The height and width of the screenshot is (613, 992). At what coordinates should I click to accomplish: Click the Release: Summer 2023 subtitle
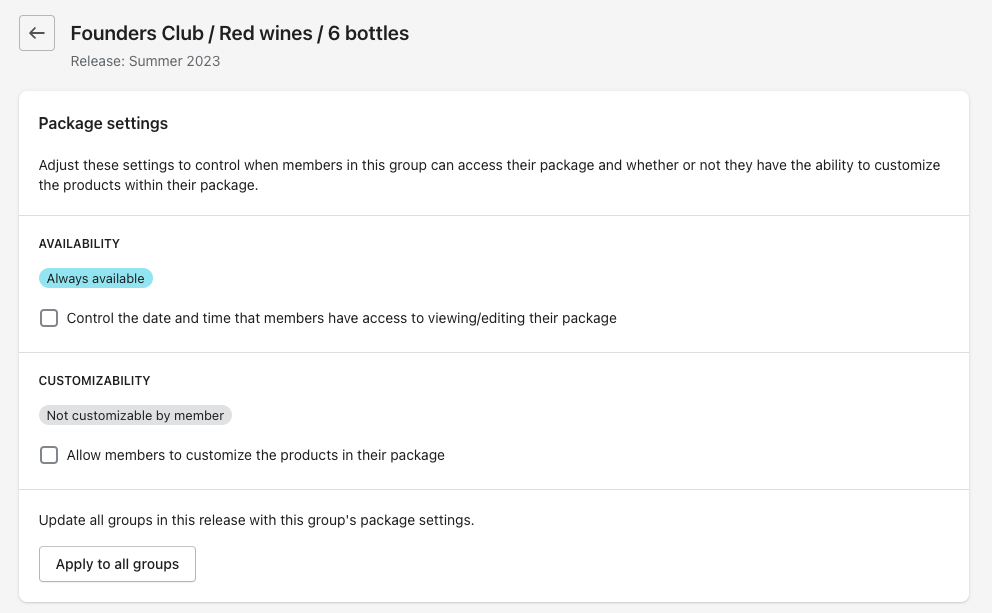point(145,61)
